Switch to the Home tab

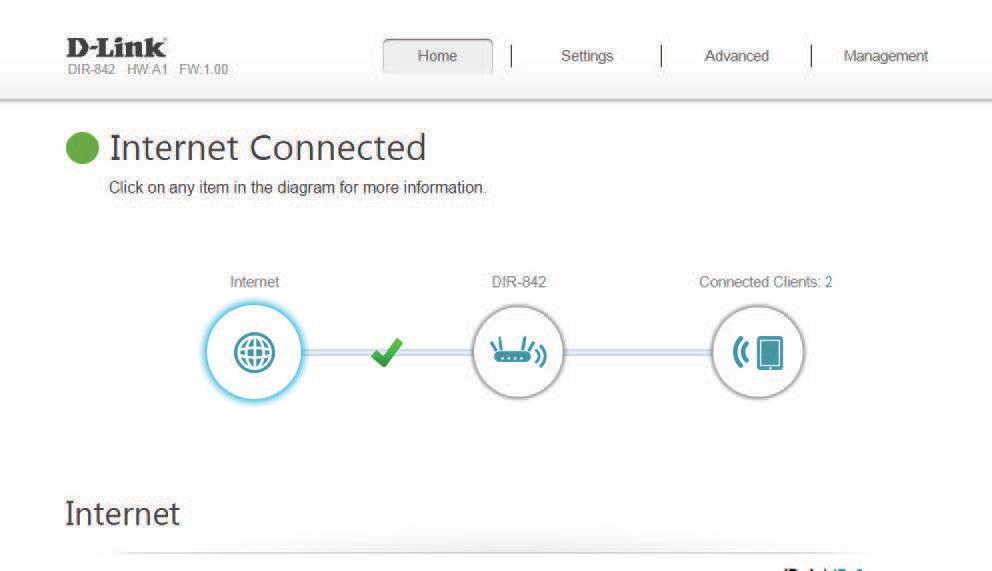point(437,56)
